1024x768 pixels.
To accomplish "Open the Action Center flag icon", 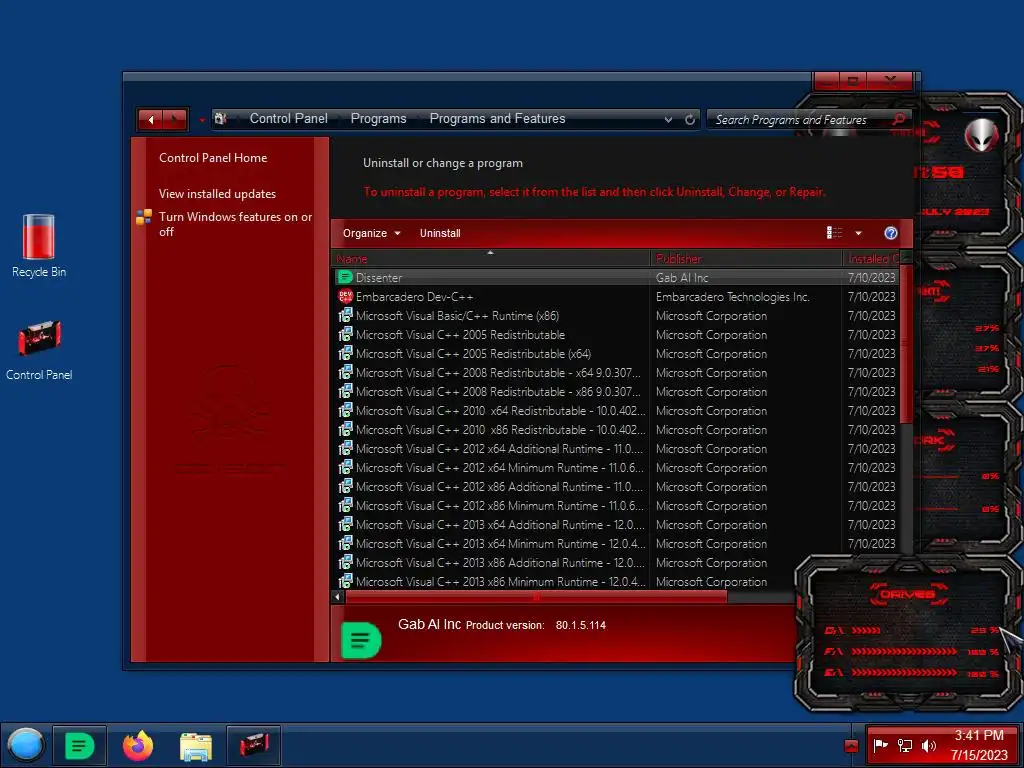I will [880, 745].
